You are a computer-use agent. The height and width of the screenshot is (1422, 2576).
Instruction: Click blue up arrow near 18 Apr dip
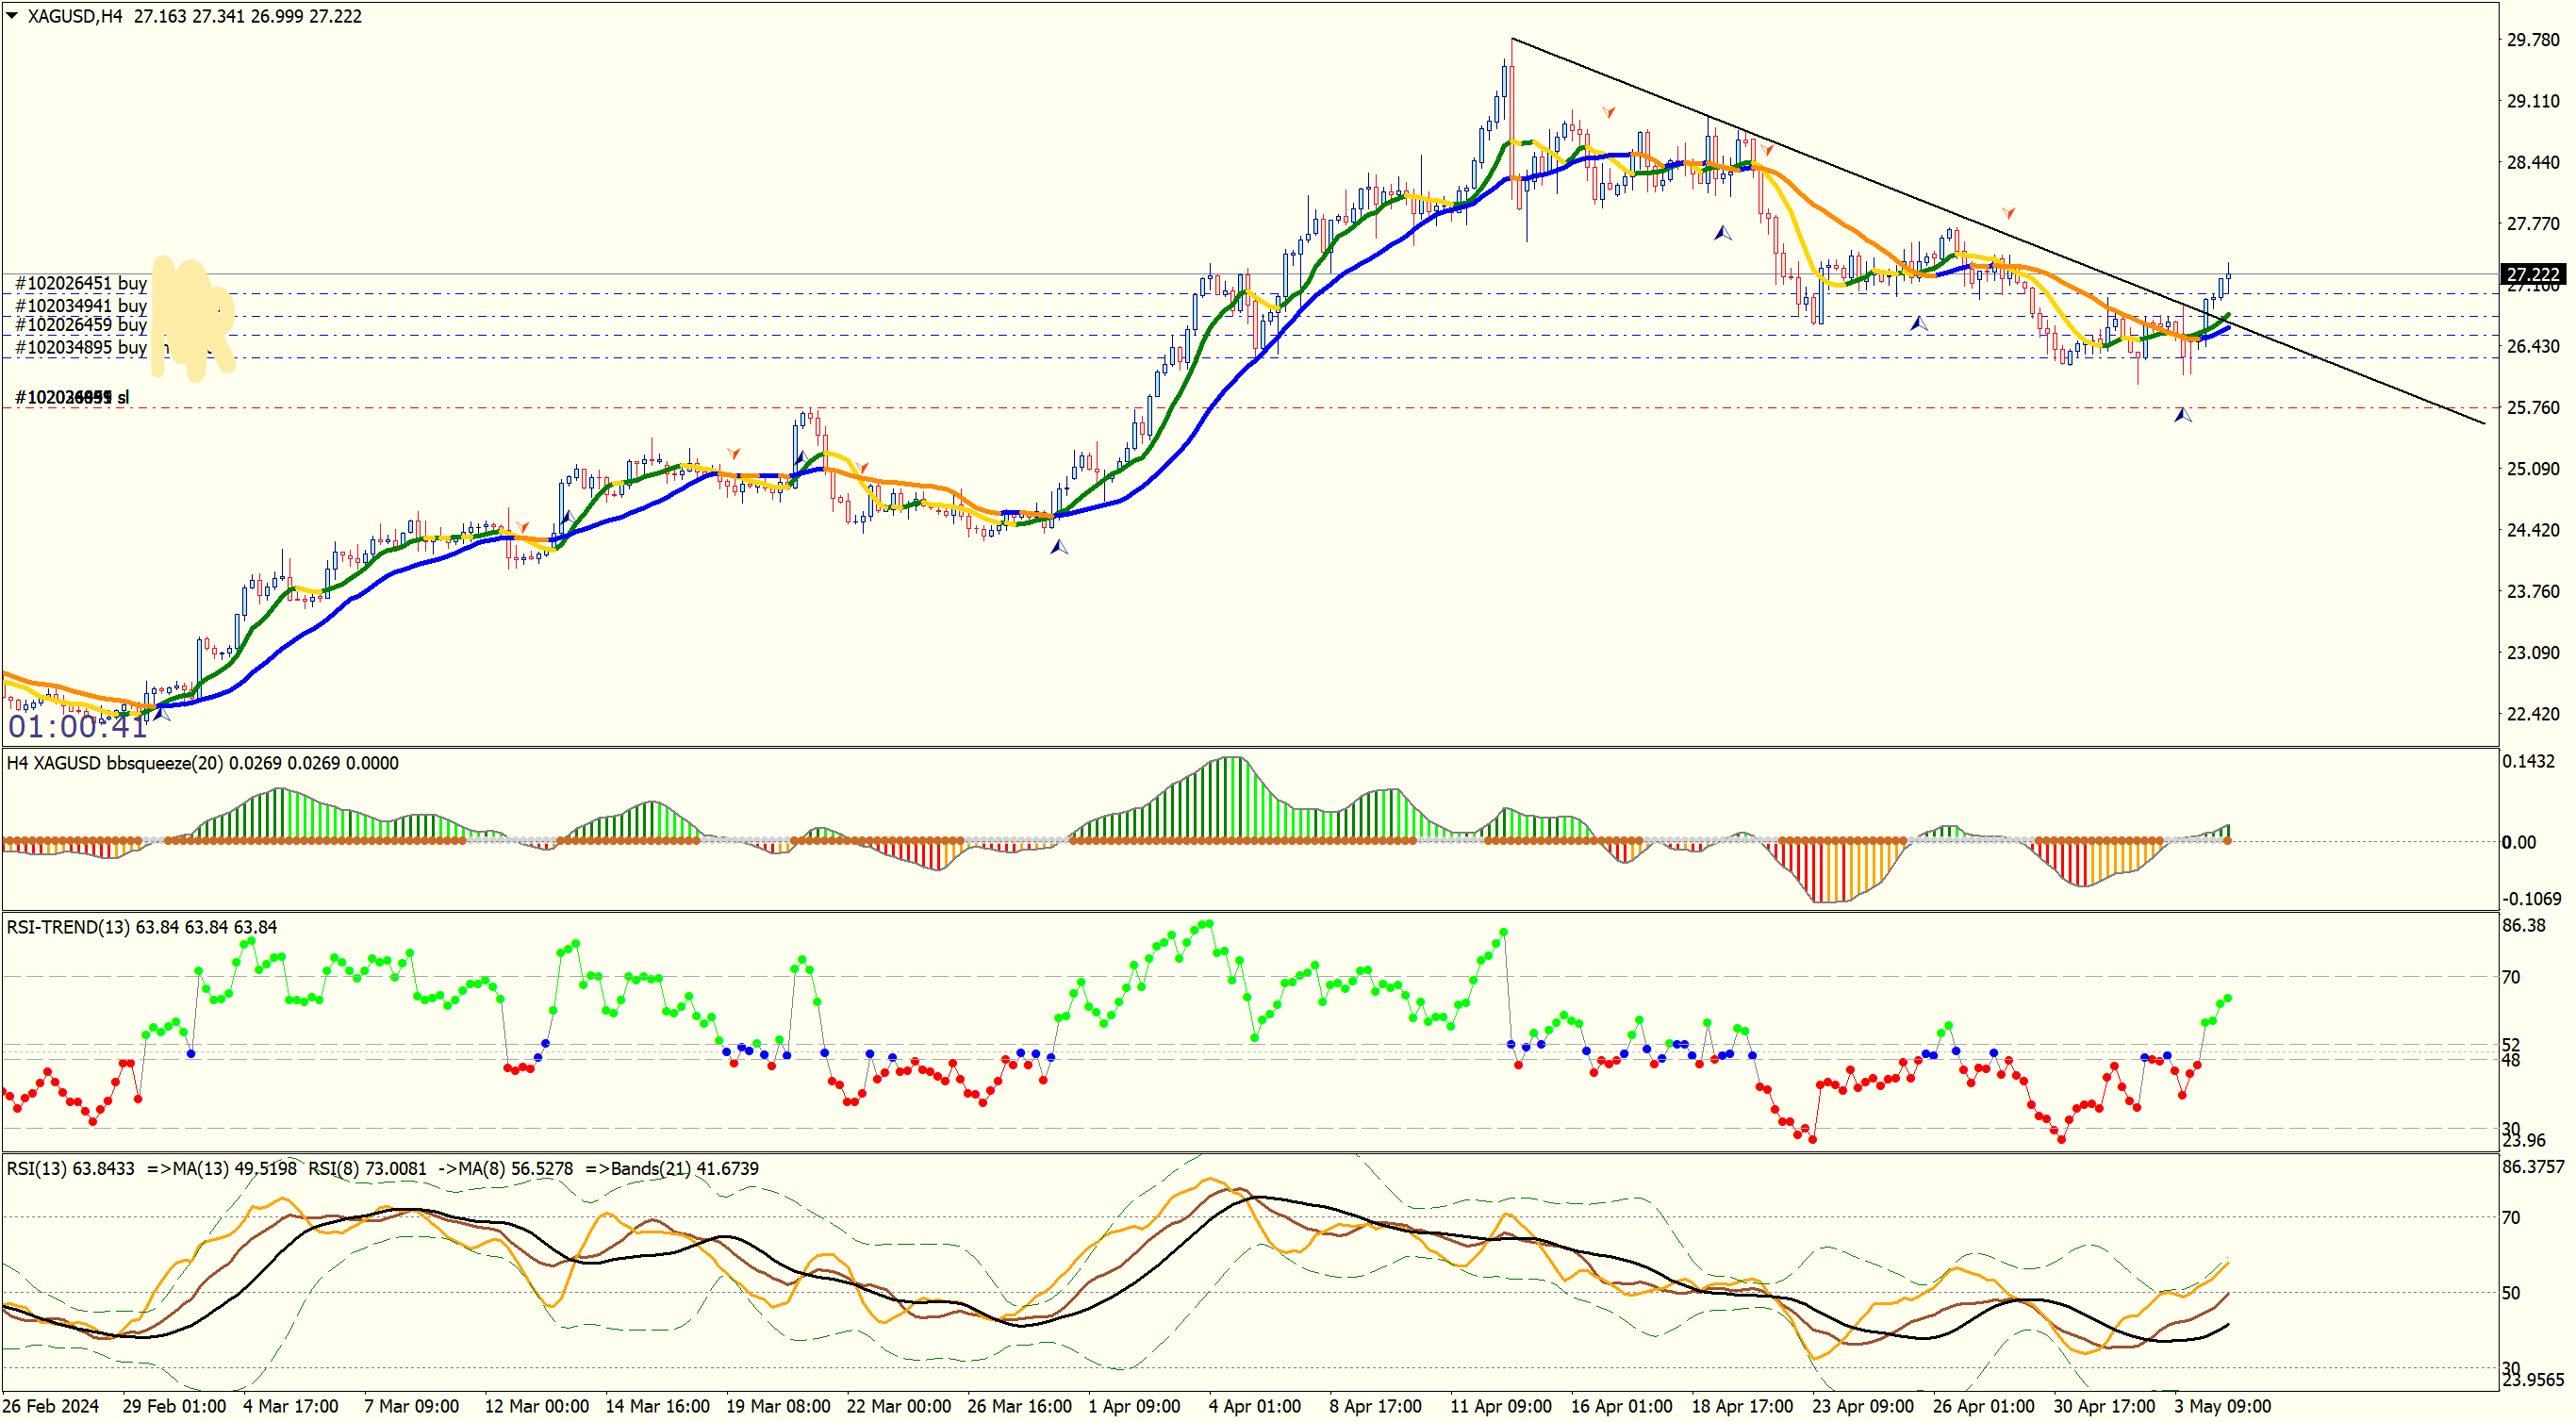(x=1722, y=233)
